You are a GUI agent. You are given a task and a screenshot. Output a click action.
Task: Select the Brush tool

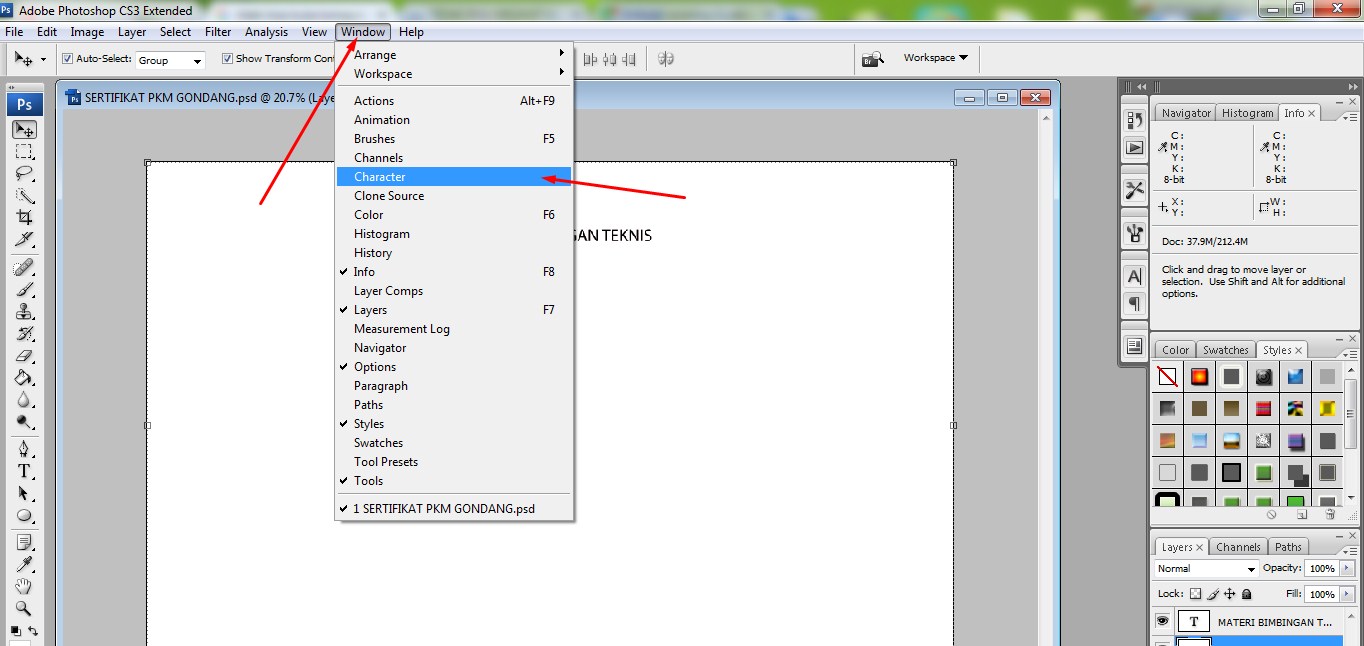(x=24, y=290)
